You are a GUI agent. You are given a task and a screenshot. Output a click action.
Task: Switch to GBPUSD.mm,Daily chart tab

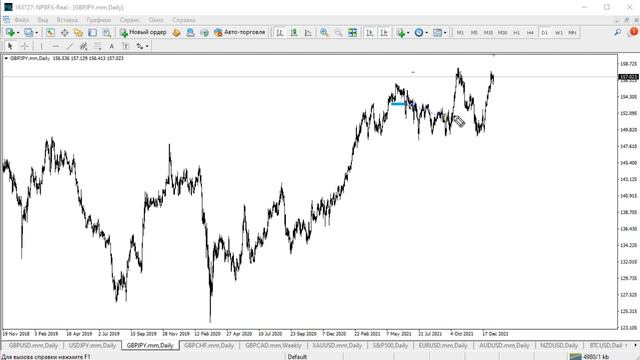(x=33, y=345)
